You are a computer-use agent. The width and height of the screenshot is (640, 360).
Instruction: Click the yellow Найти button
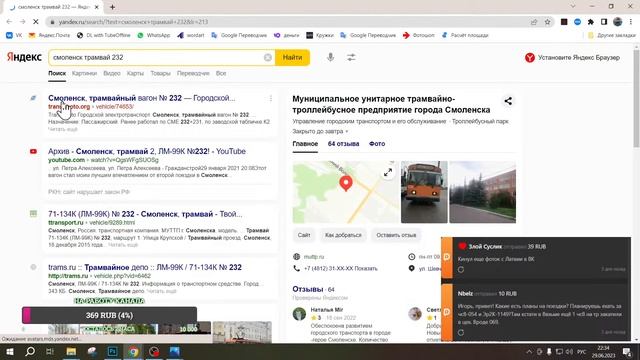coord(292,58)
